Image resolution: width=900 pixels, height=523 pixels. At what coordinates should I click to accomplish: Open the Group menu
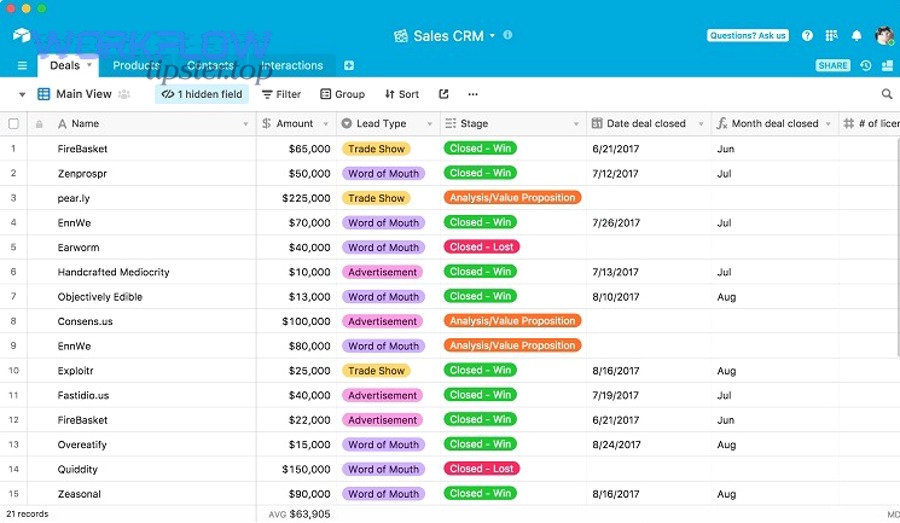[x=342, y=94]
